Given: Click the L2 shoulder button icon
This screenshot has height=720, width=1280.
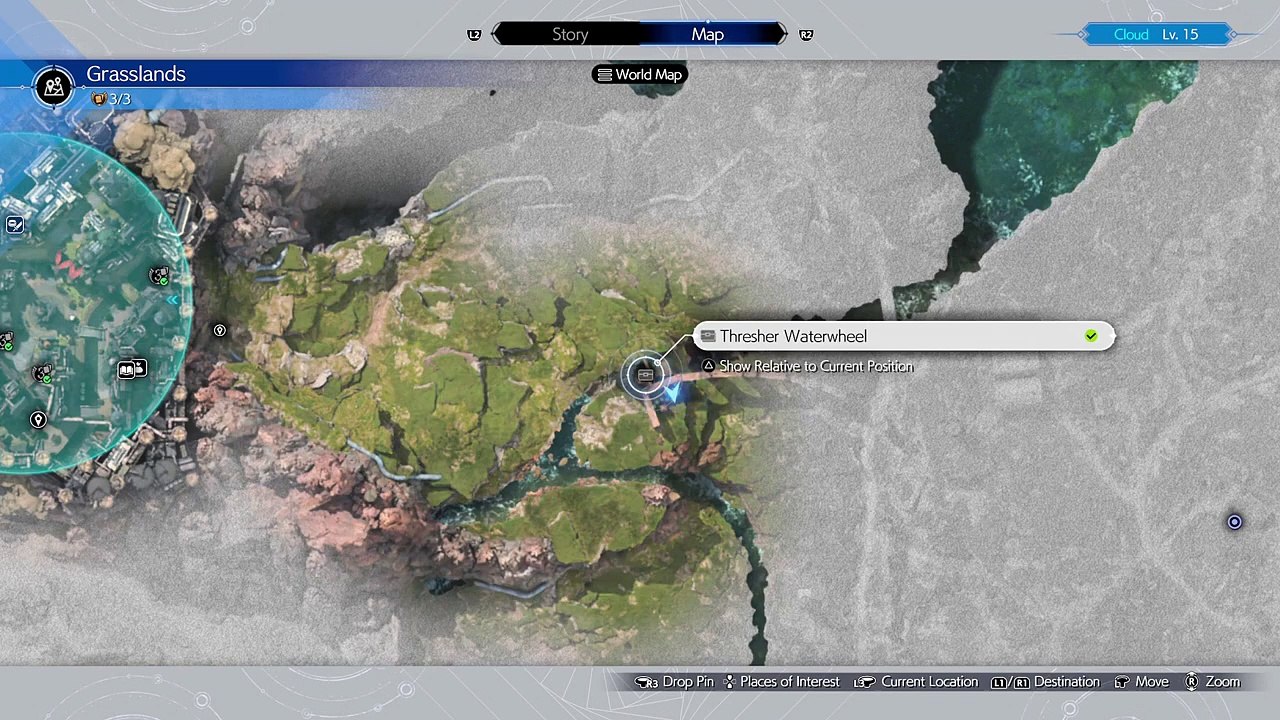Looking at the screenshot, I should (474, 34).
